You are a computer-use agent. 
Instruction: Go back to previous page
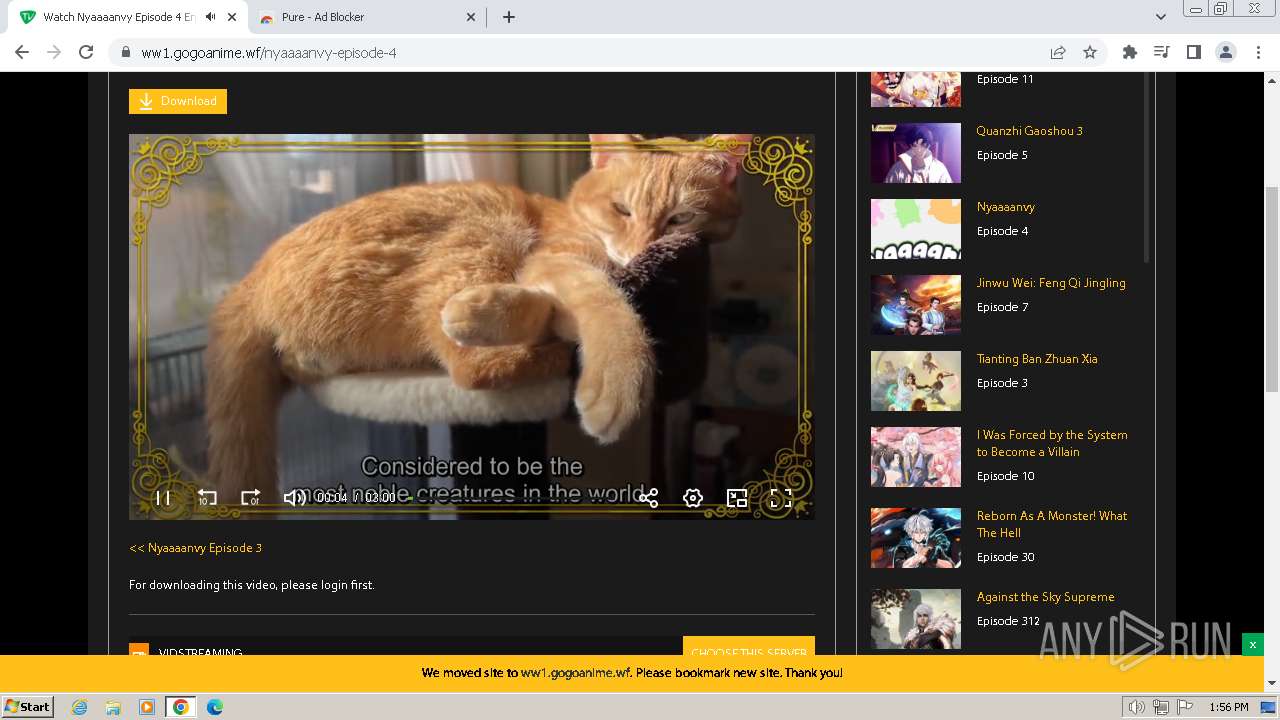(22, 52)
